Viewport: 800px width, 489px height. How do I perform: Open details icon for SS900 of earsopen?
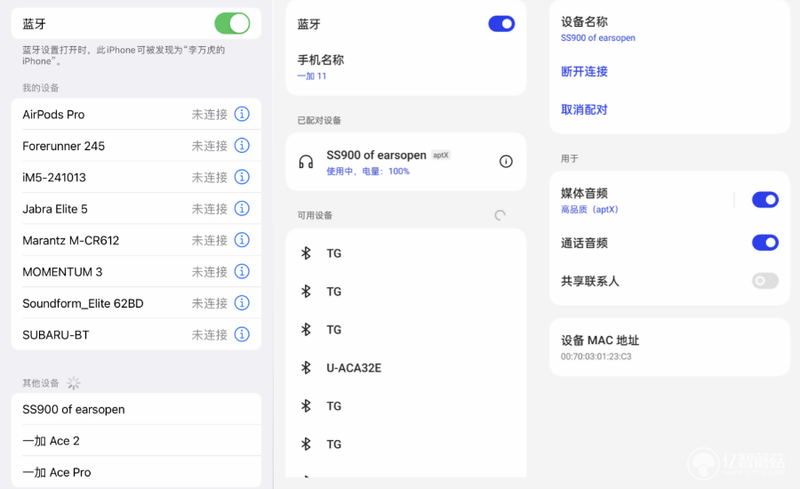(506, 162)
